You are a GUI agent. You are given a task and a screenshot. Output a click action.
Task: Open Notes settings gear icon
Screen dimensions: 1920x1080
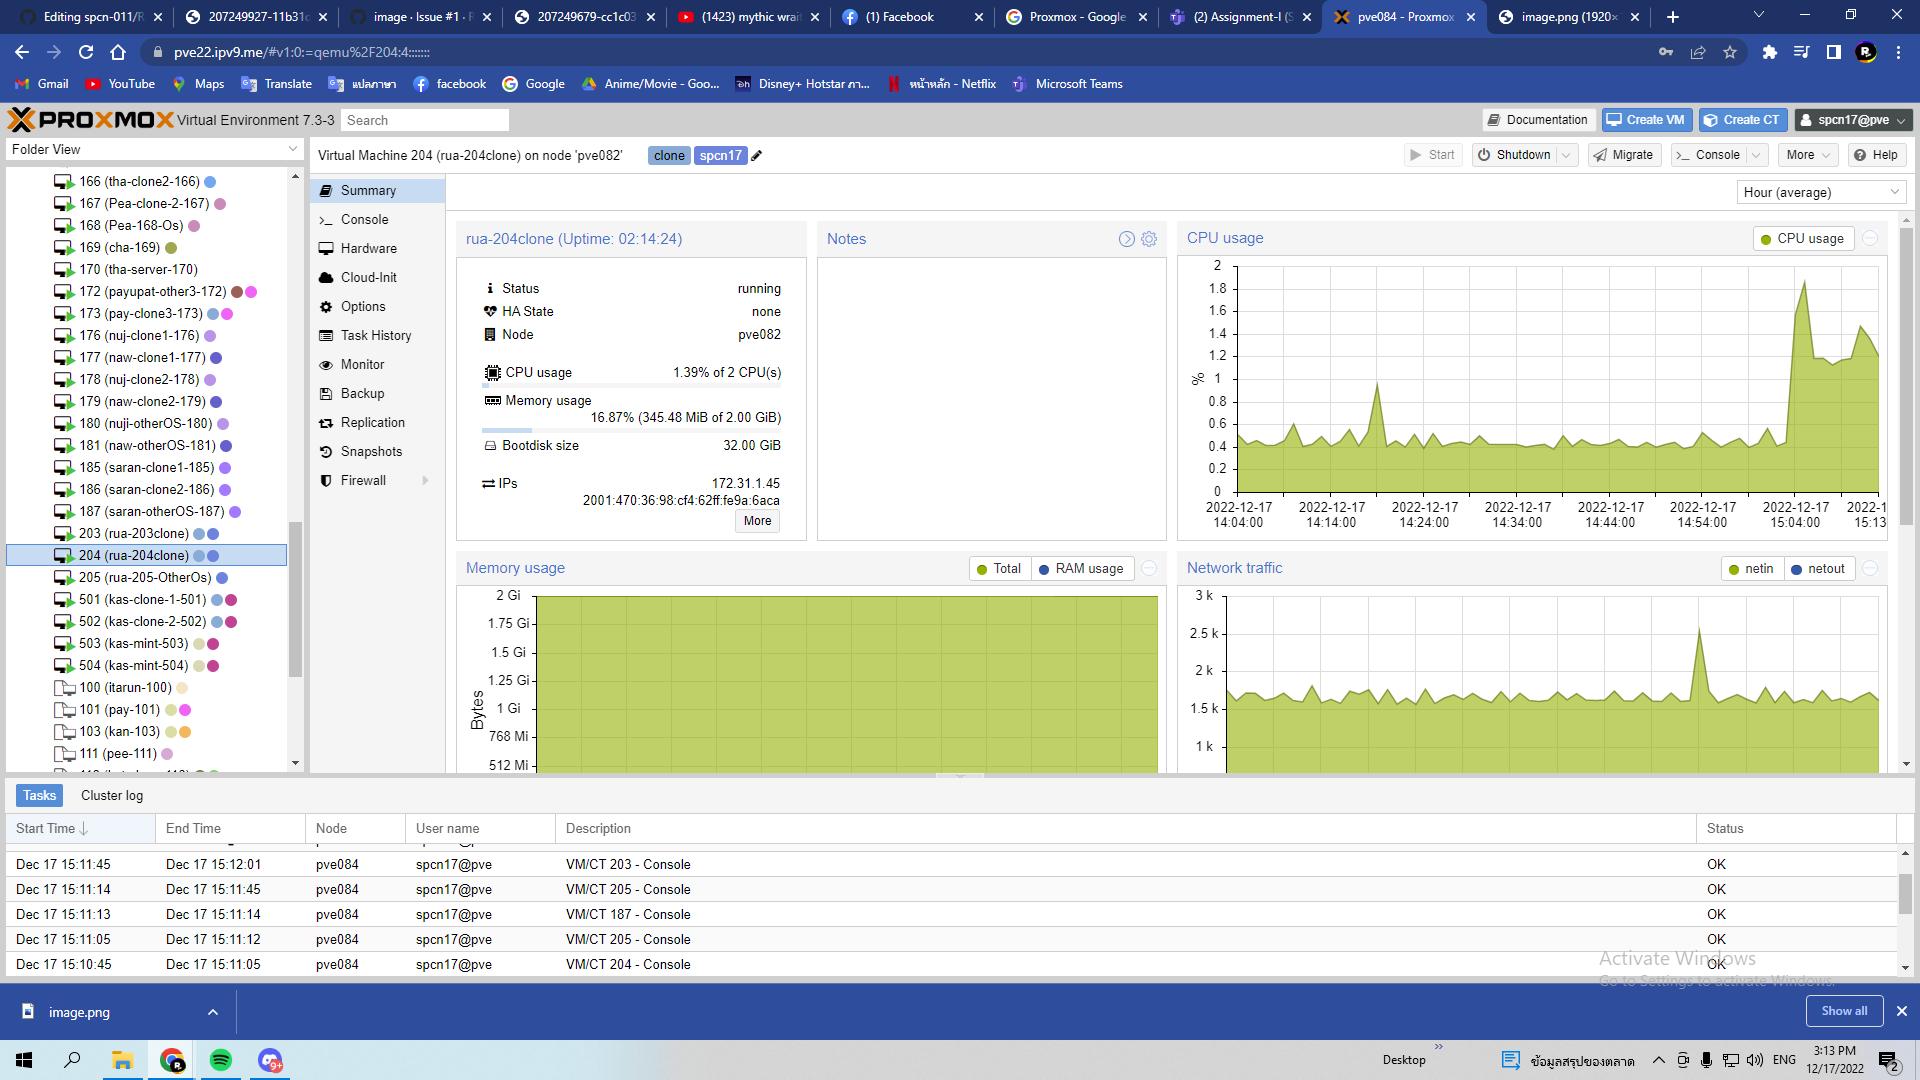click(1149, 239)
